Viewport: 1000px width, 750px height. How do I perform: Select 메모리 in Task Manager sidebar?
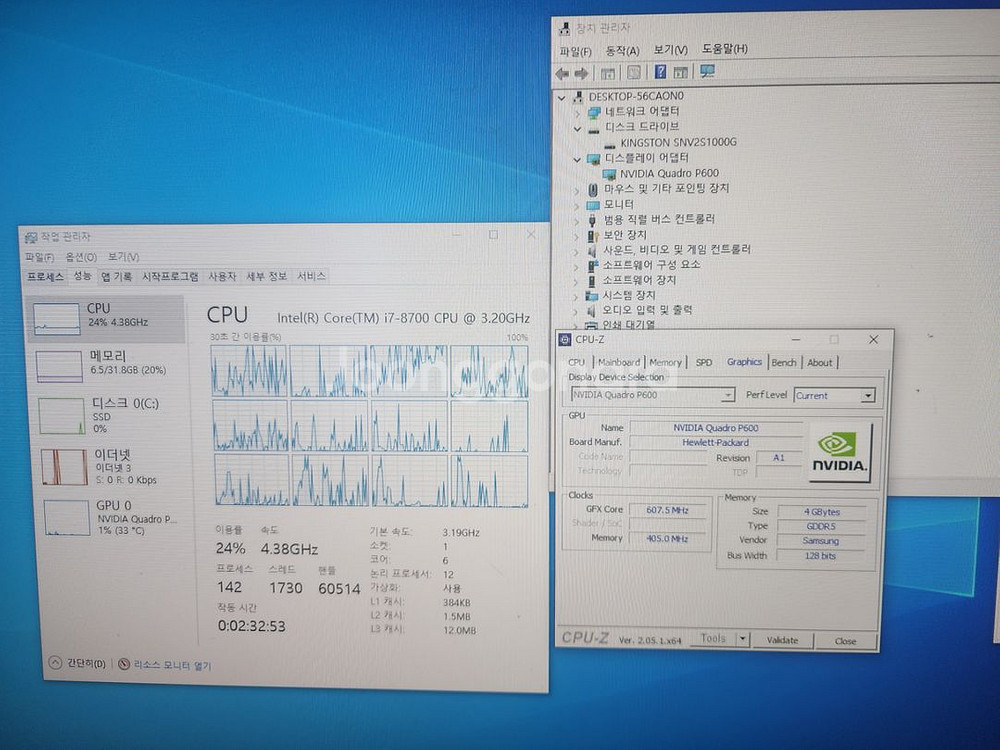click(x=107, y=365)
